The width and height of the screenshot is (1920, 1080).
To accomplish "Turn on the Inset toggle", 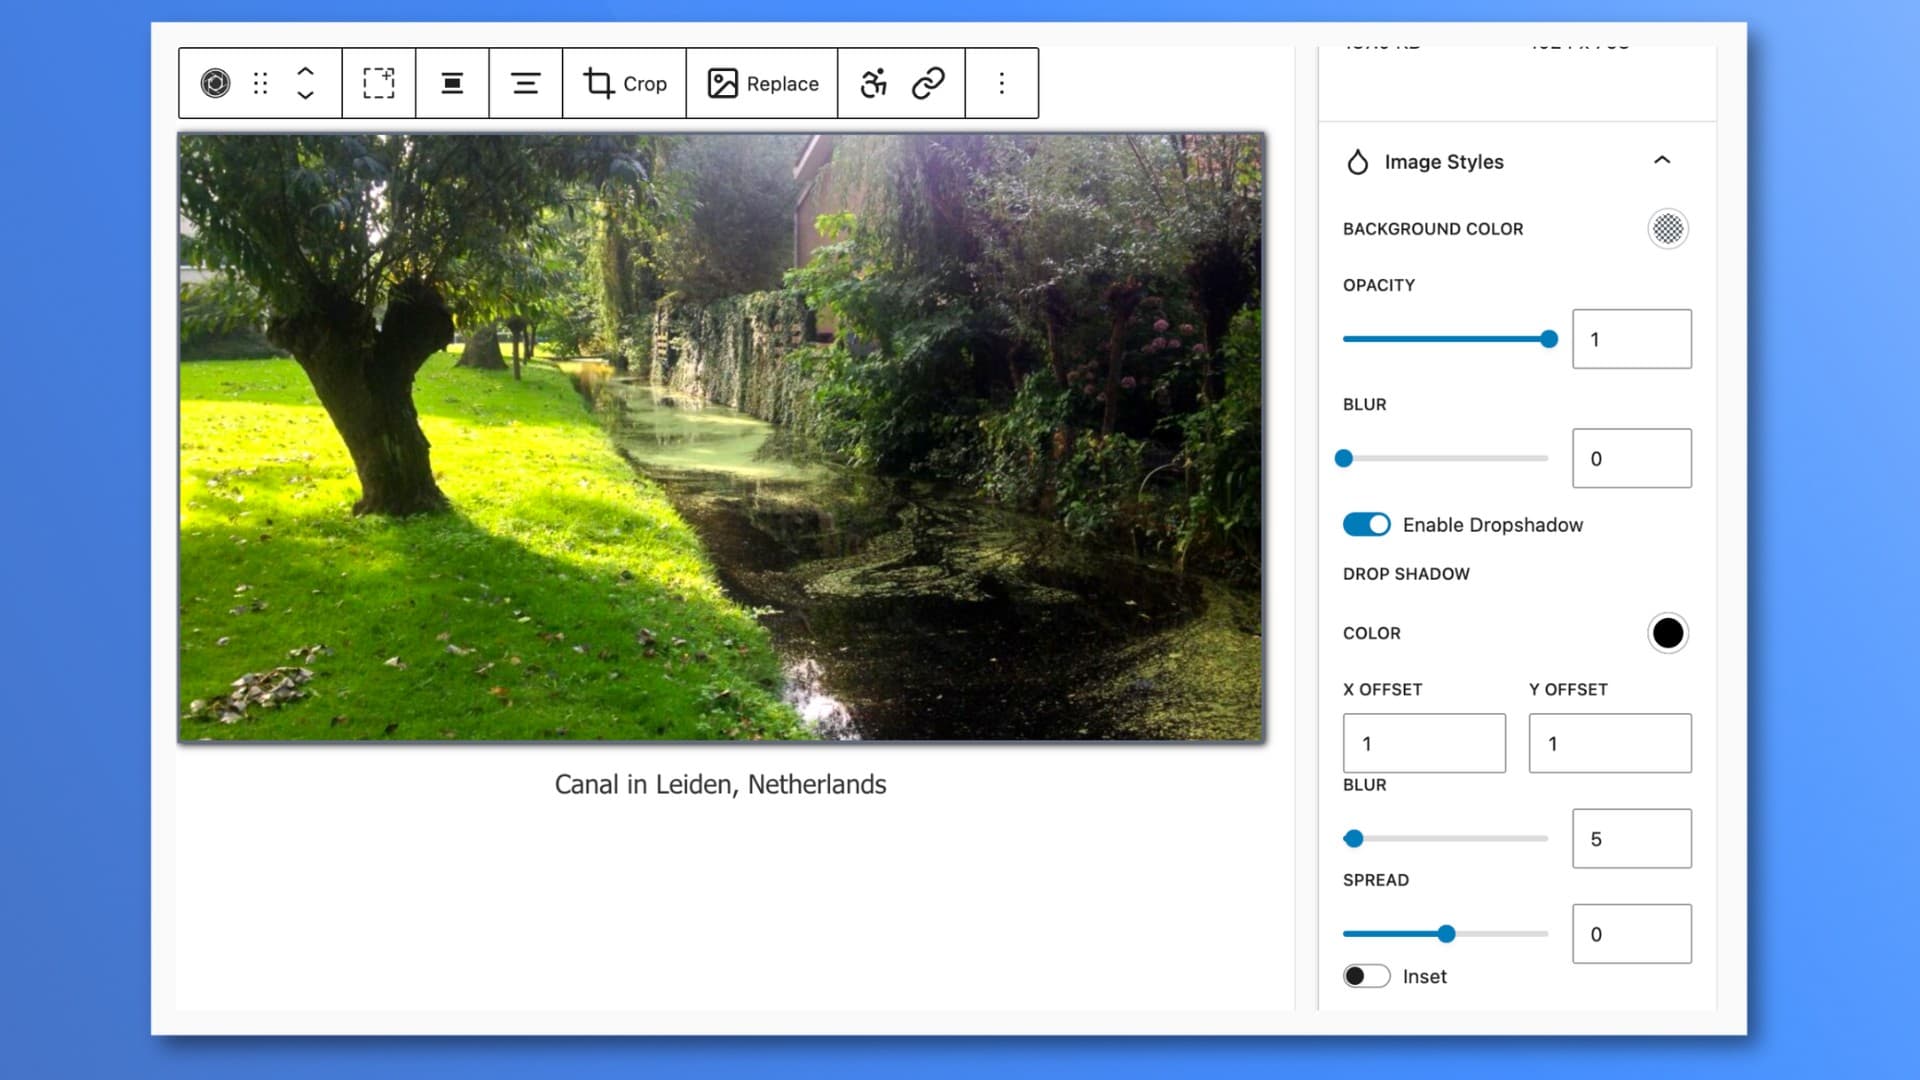I will [1366, 976].
